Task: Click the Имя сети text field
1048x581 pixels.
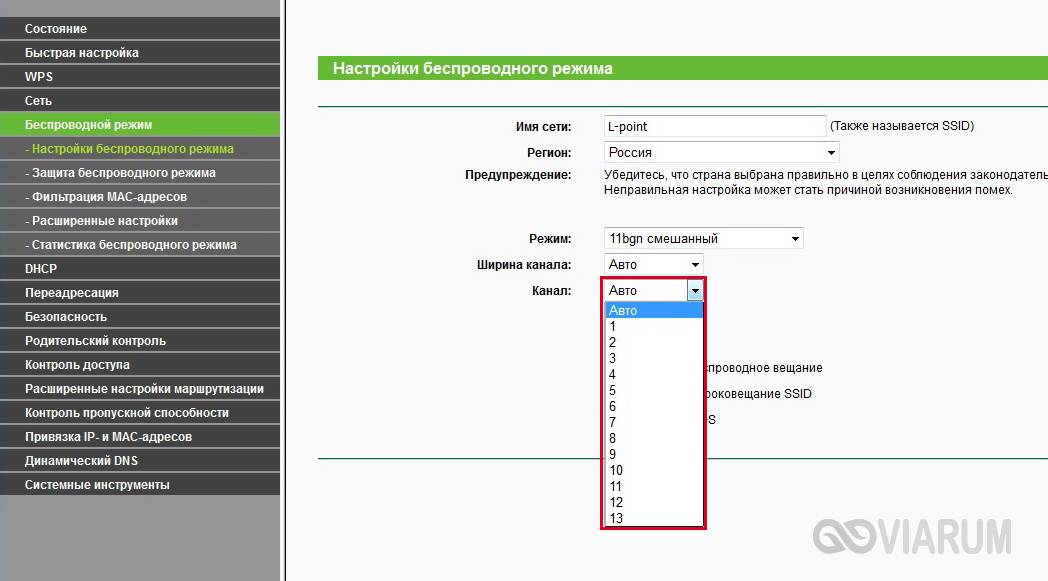Action: (x=714, y=127)
